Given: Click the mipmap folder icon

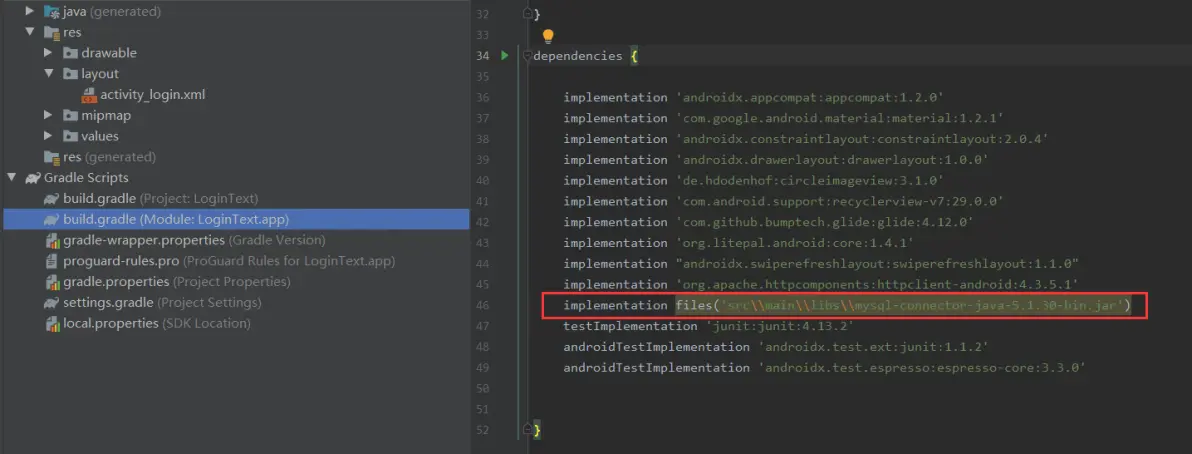Looking at the screenshot, I should [70, 116].
